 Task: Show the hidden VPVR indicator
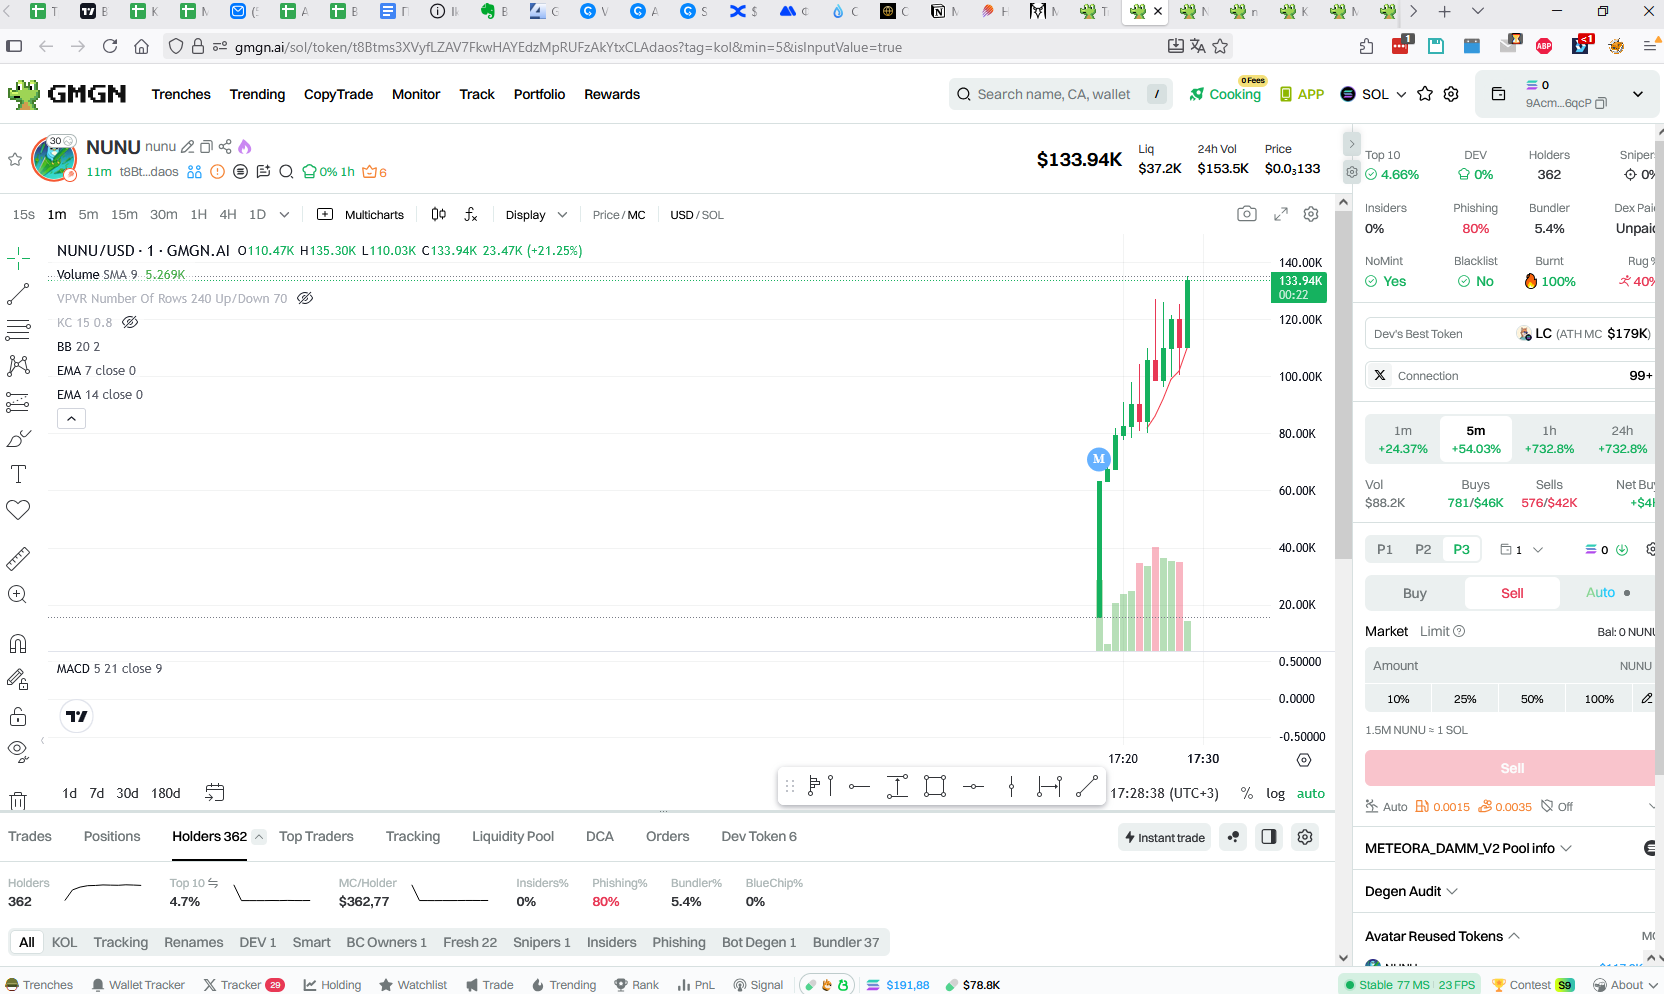(305, 298)
